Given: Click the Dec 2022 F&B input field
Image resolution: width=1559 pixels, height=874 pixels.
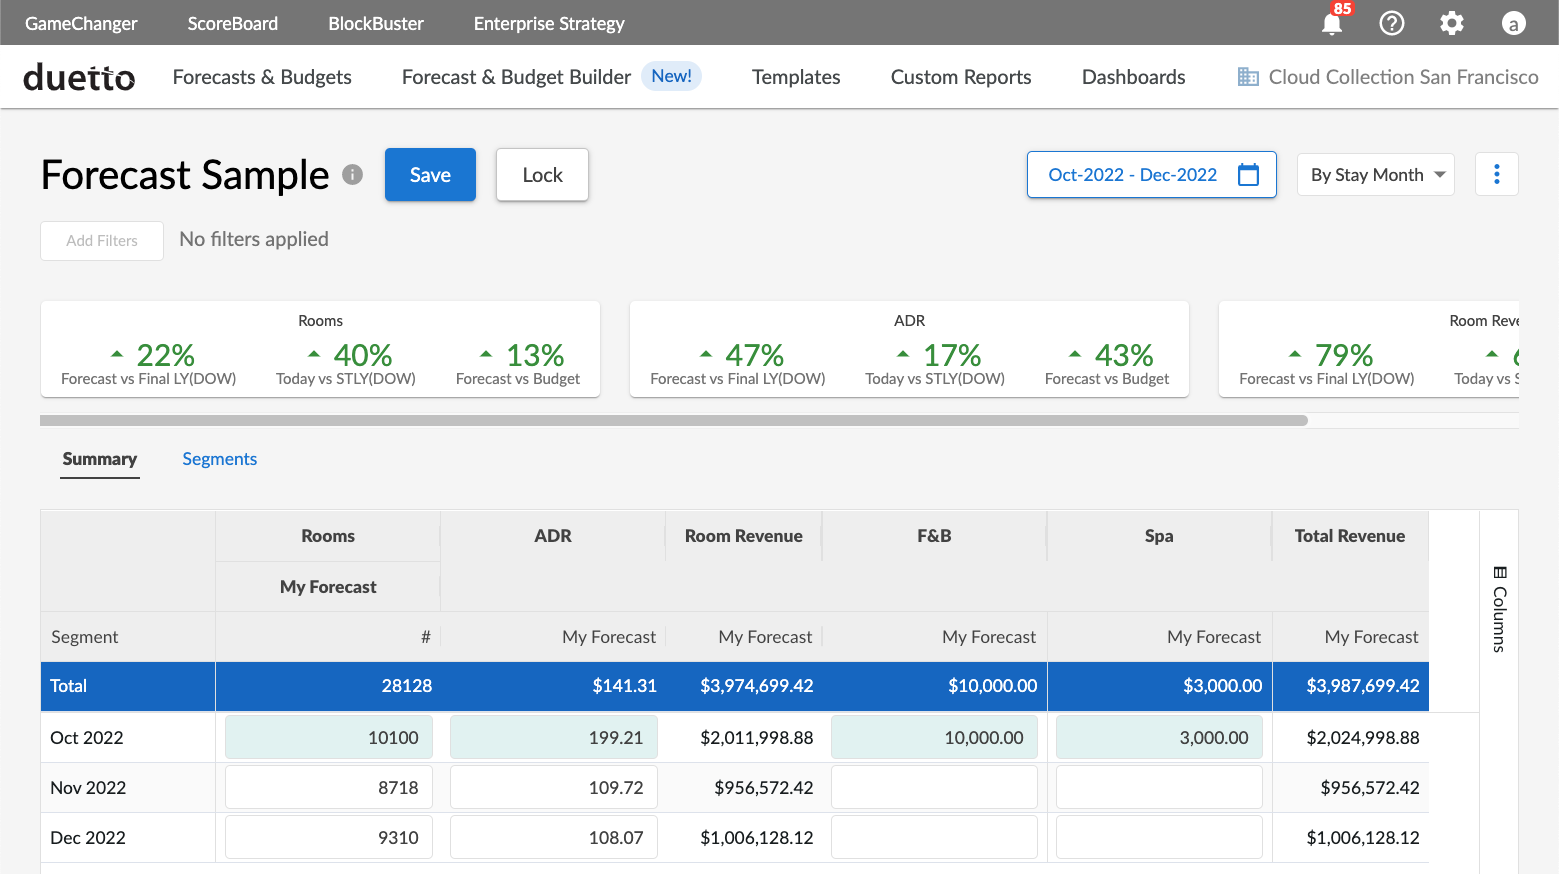Looking at the screenshot, I should click(x=934, y=838).
